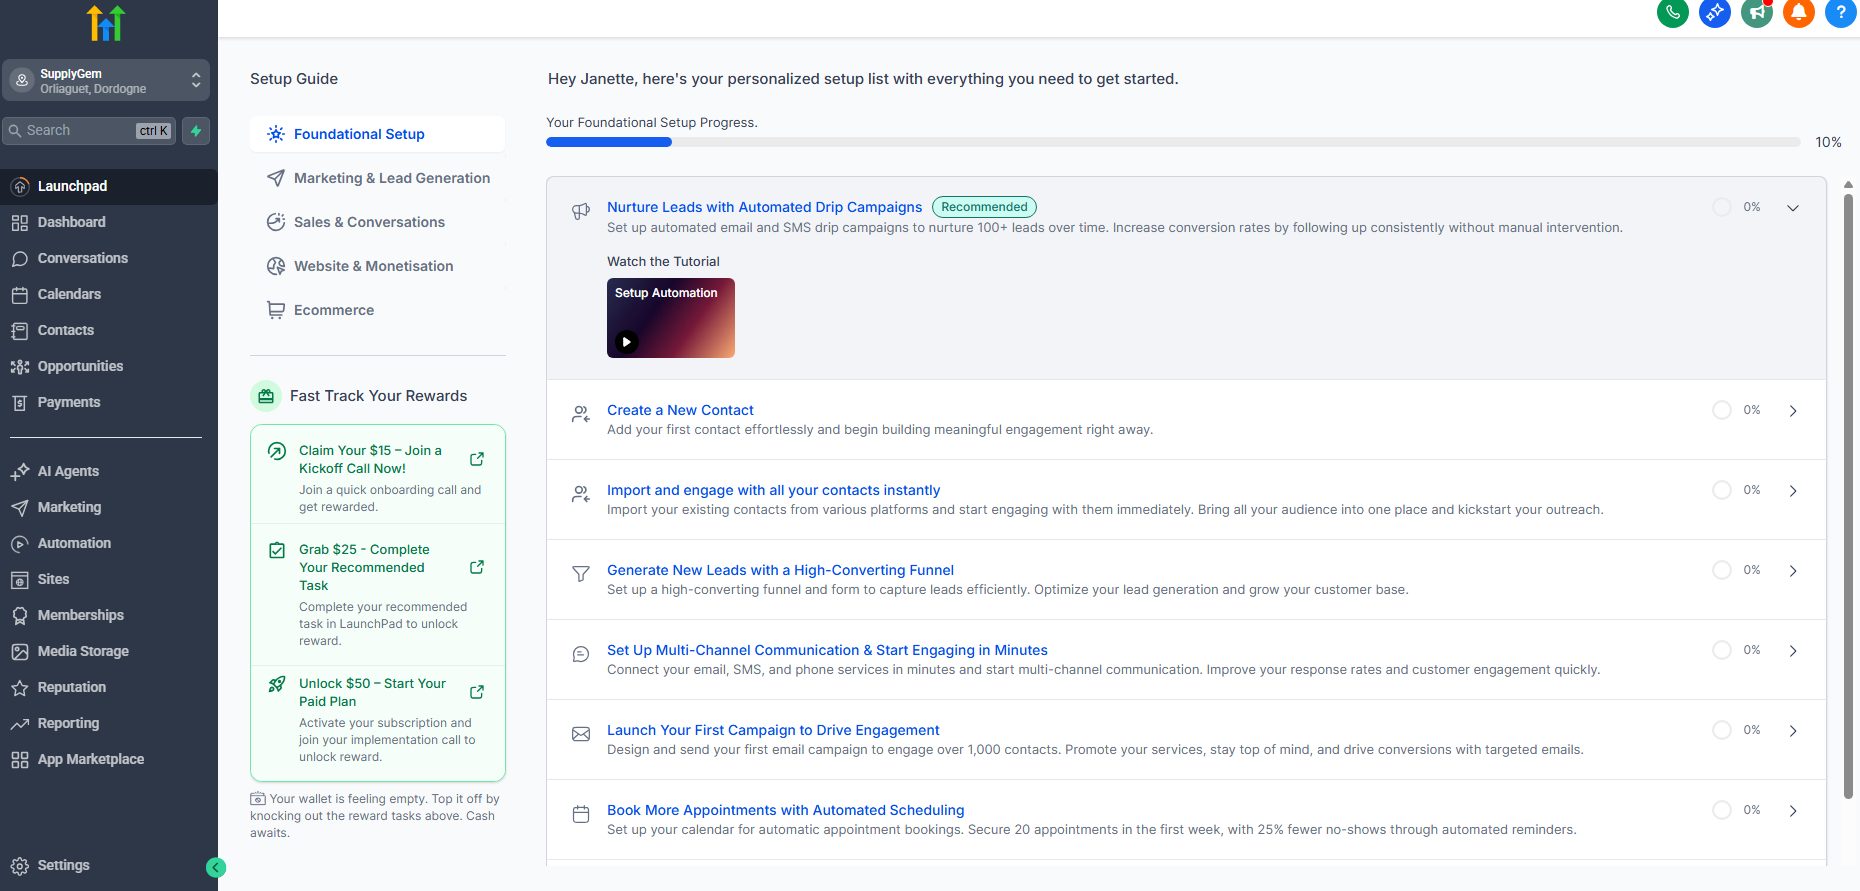
Task: Collapse the sidebar with green arrow button
Action: click(x=216, y=868)
